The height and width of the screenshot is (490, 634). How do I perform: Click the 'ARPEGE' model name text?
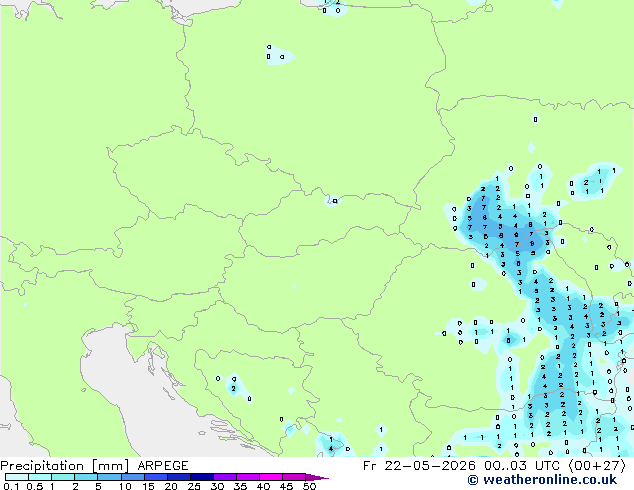pyautogui.click(x=163, y=466)
